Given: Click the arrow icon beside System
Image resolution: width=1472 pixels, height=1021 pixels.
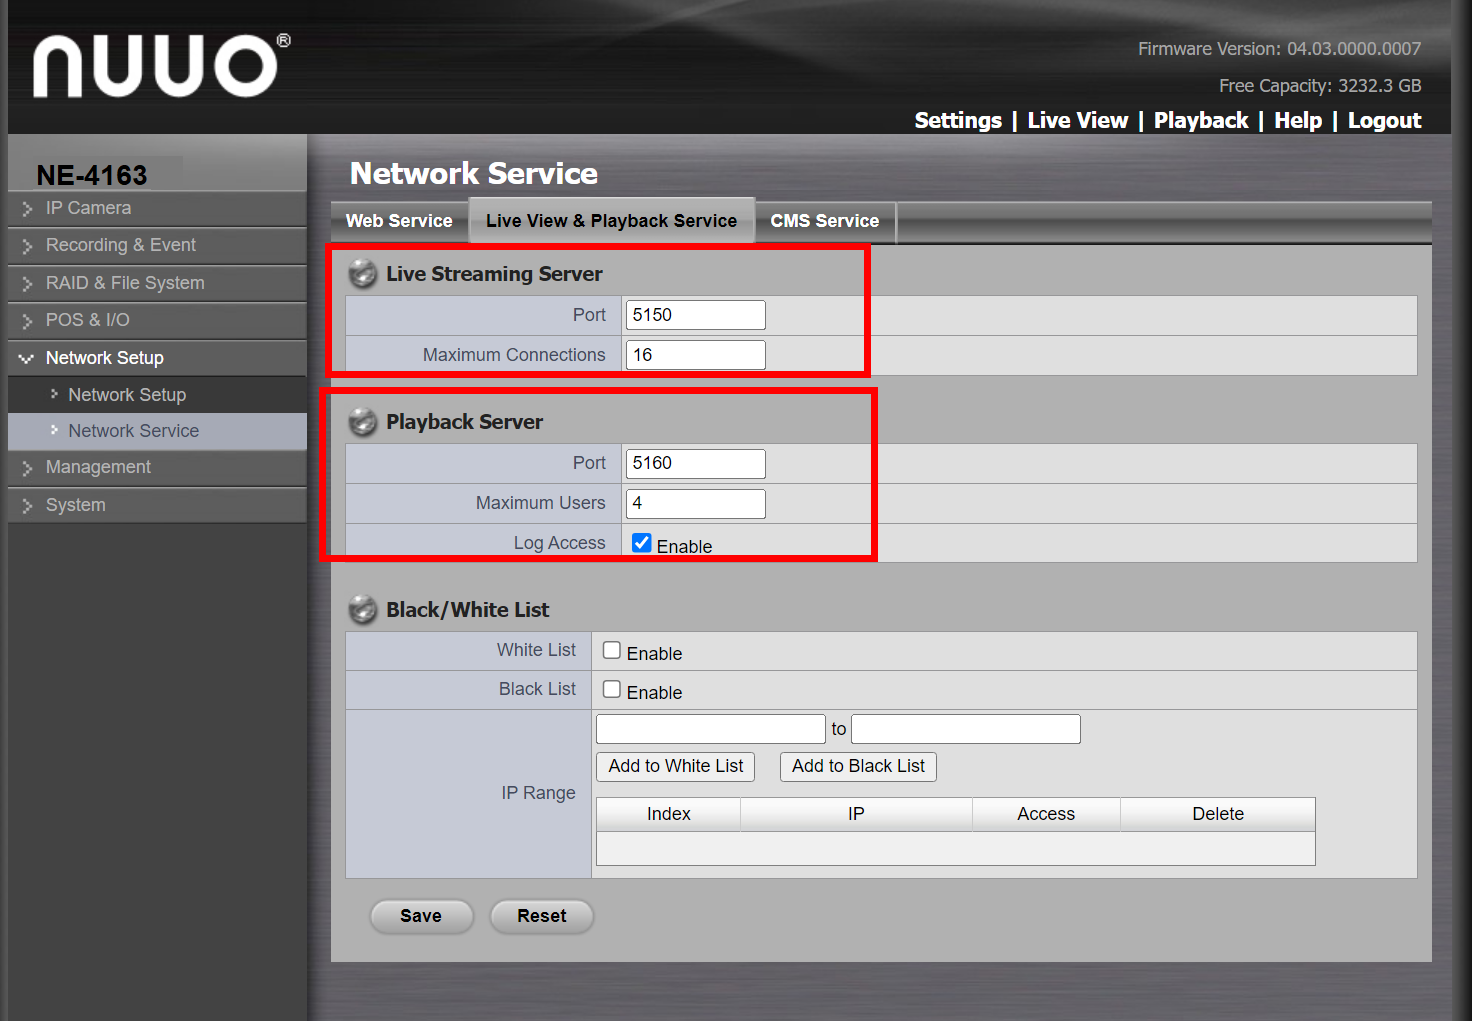Looking at the screenshot, I should (27, 505).
